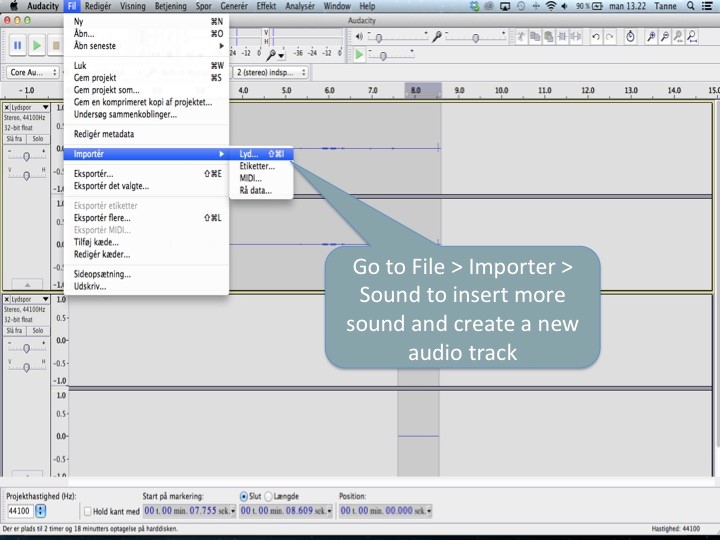720x540 pixels.
Task: Click the microphone input volume icon
Action: (x=436, y=36)
